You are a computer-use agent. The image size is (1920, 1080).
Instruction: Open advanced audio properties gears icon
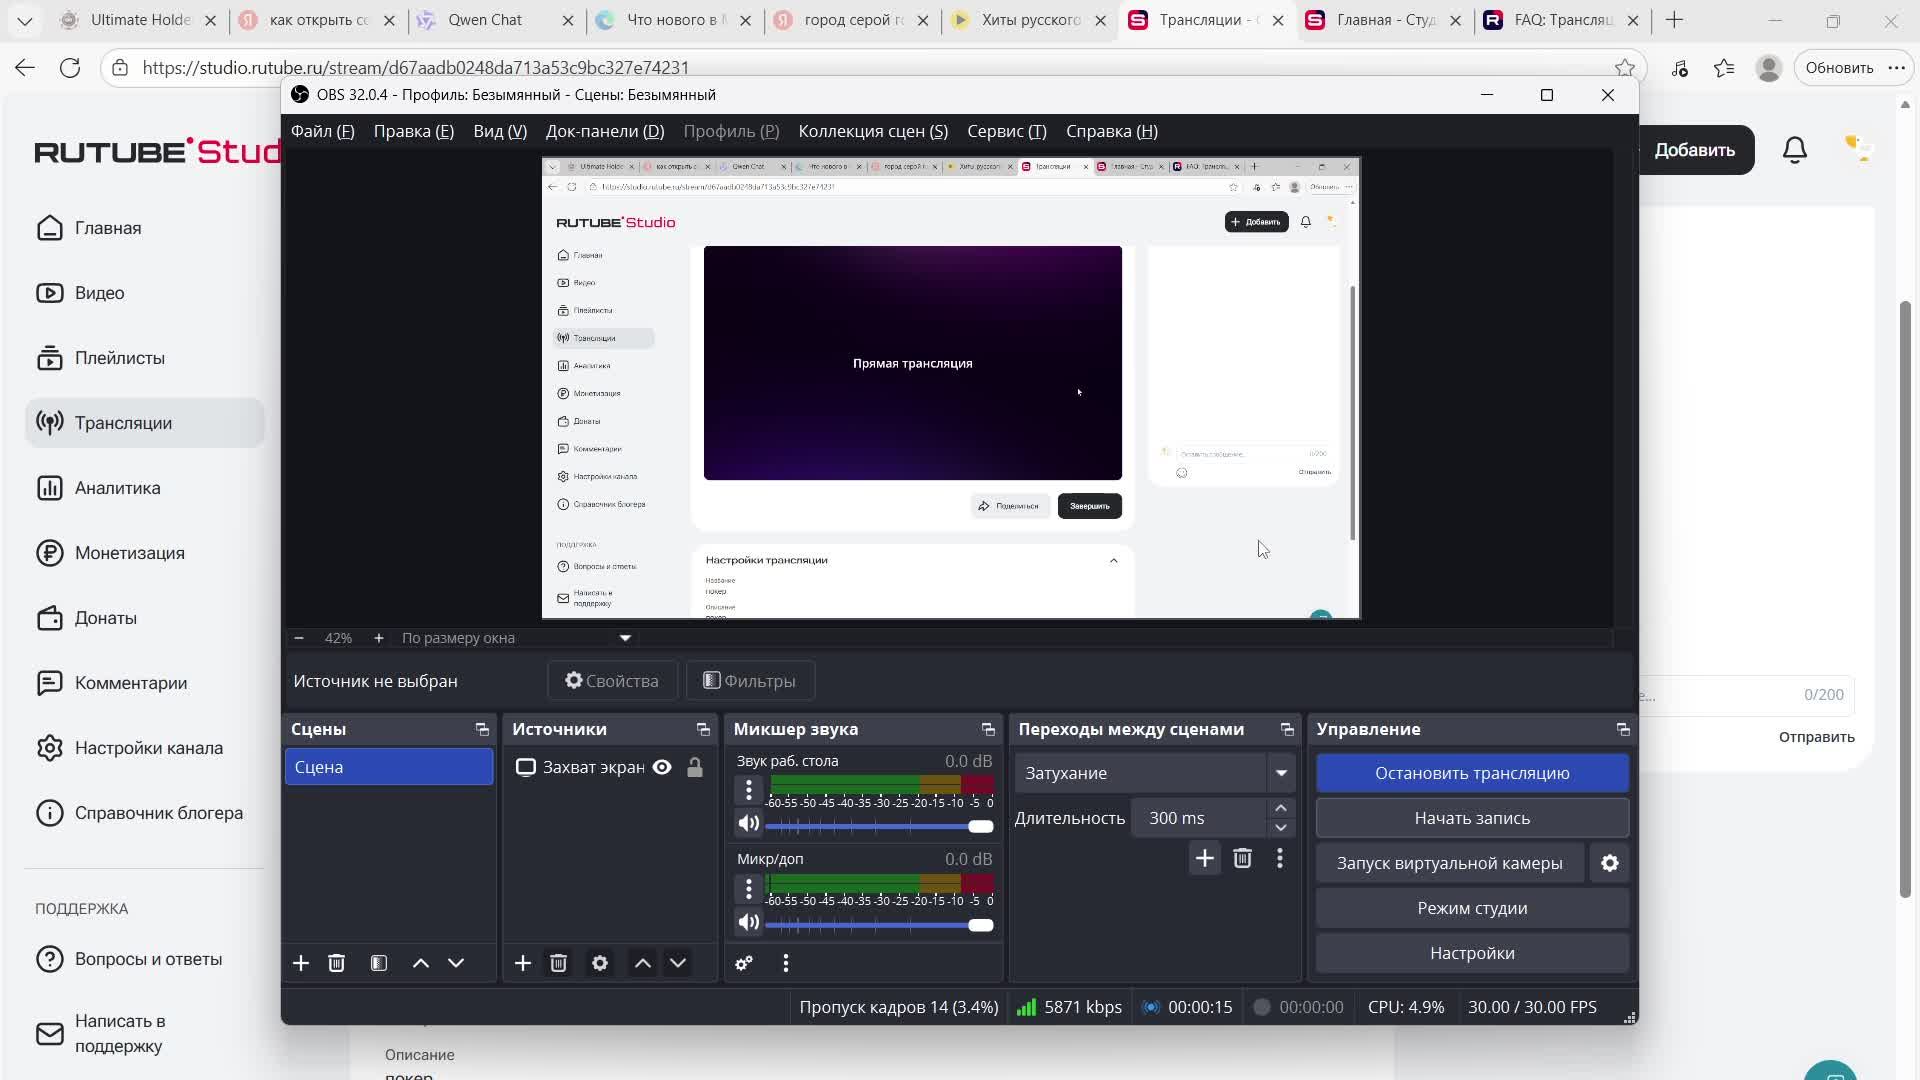point(744,963)
